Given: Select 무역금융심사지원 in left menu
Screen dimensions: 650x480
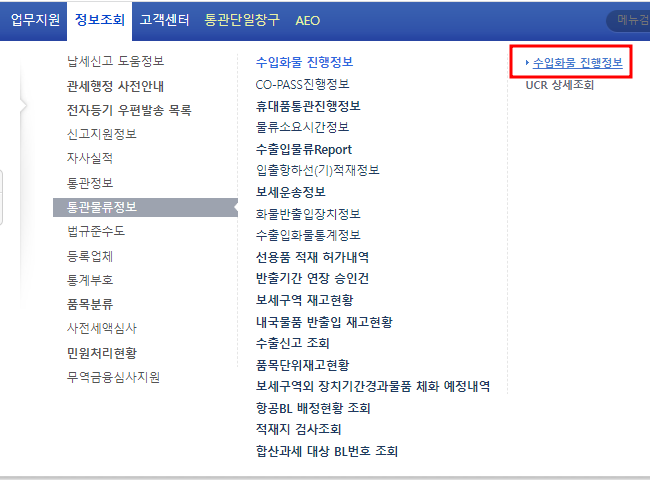Looking at the screenshot, I should click(x=114, y=377).
